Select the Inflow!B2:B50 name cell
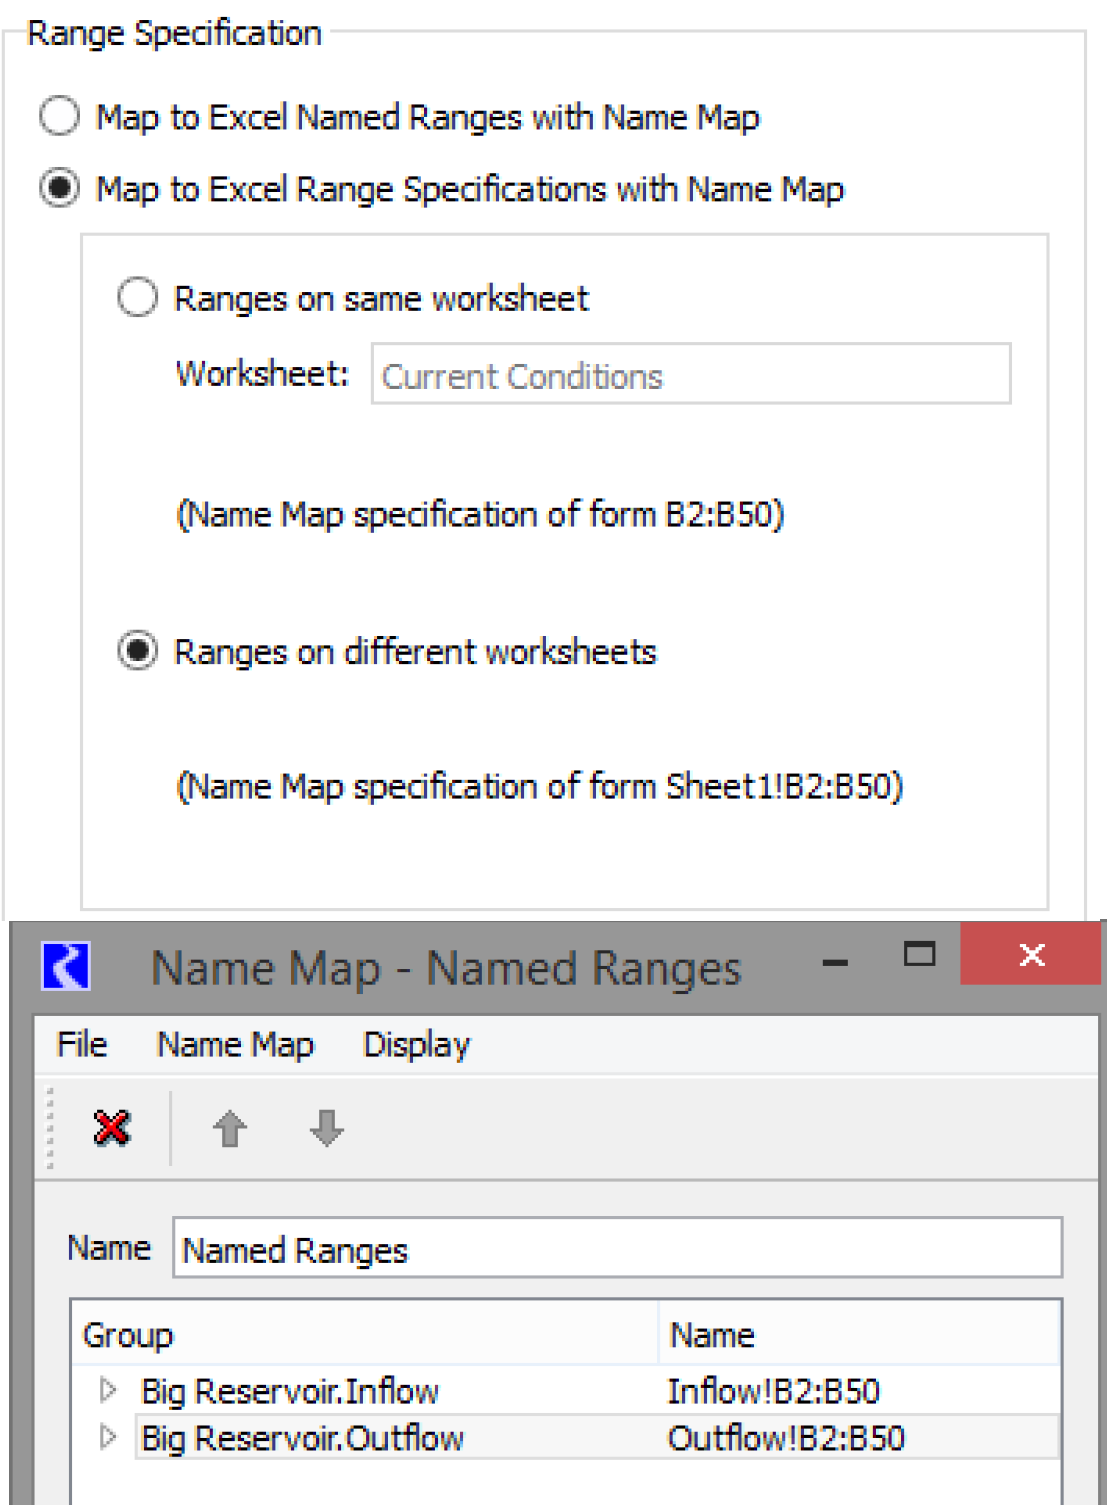 [x=773, y=1391]
